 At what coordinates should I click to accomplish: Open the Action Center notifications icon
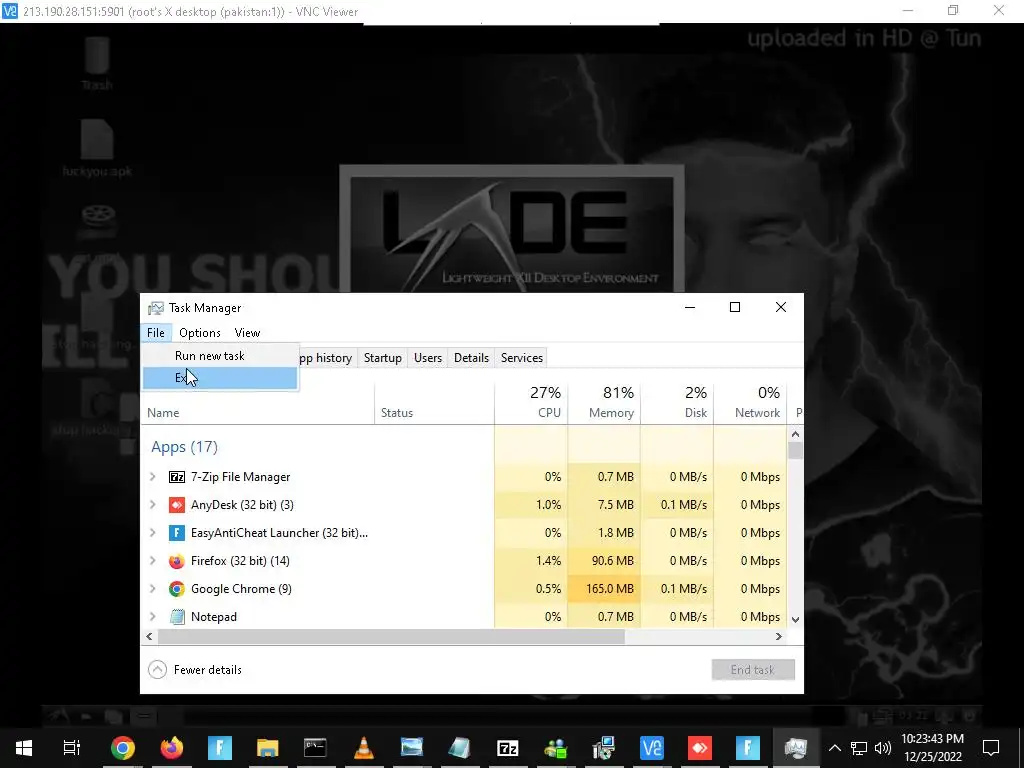(x=991, y=748)
